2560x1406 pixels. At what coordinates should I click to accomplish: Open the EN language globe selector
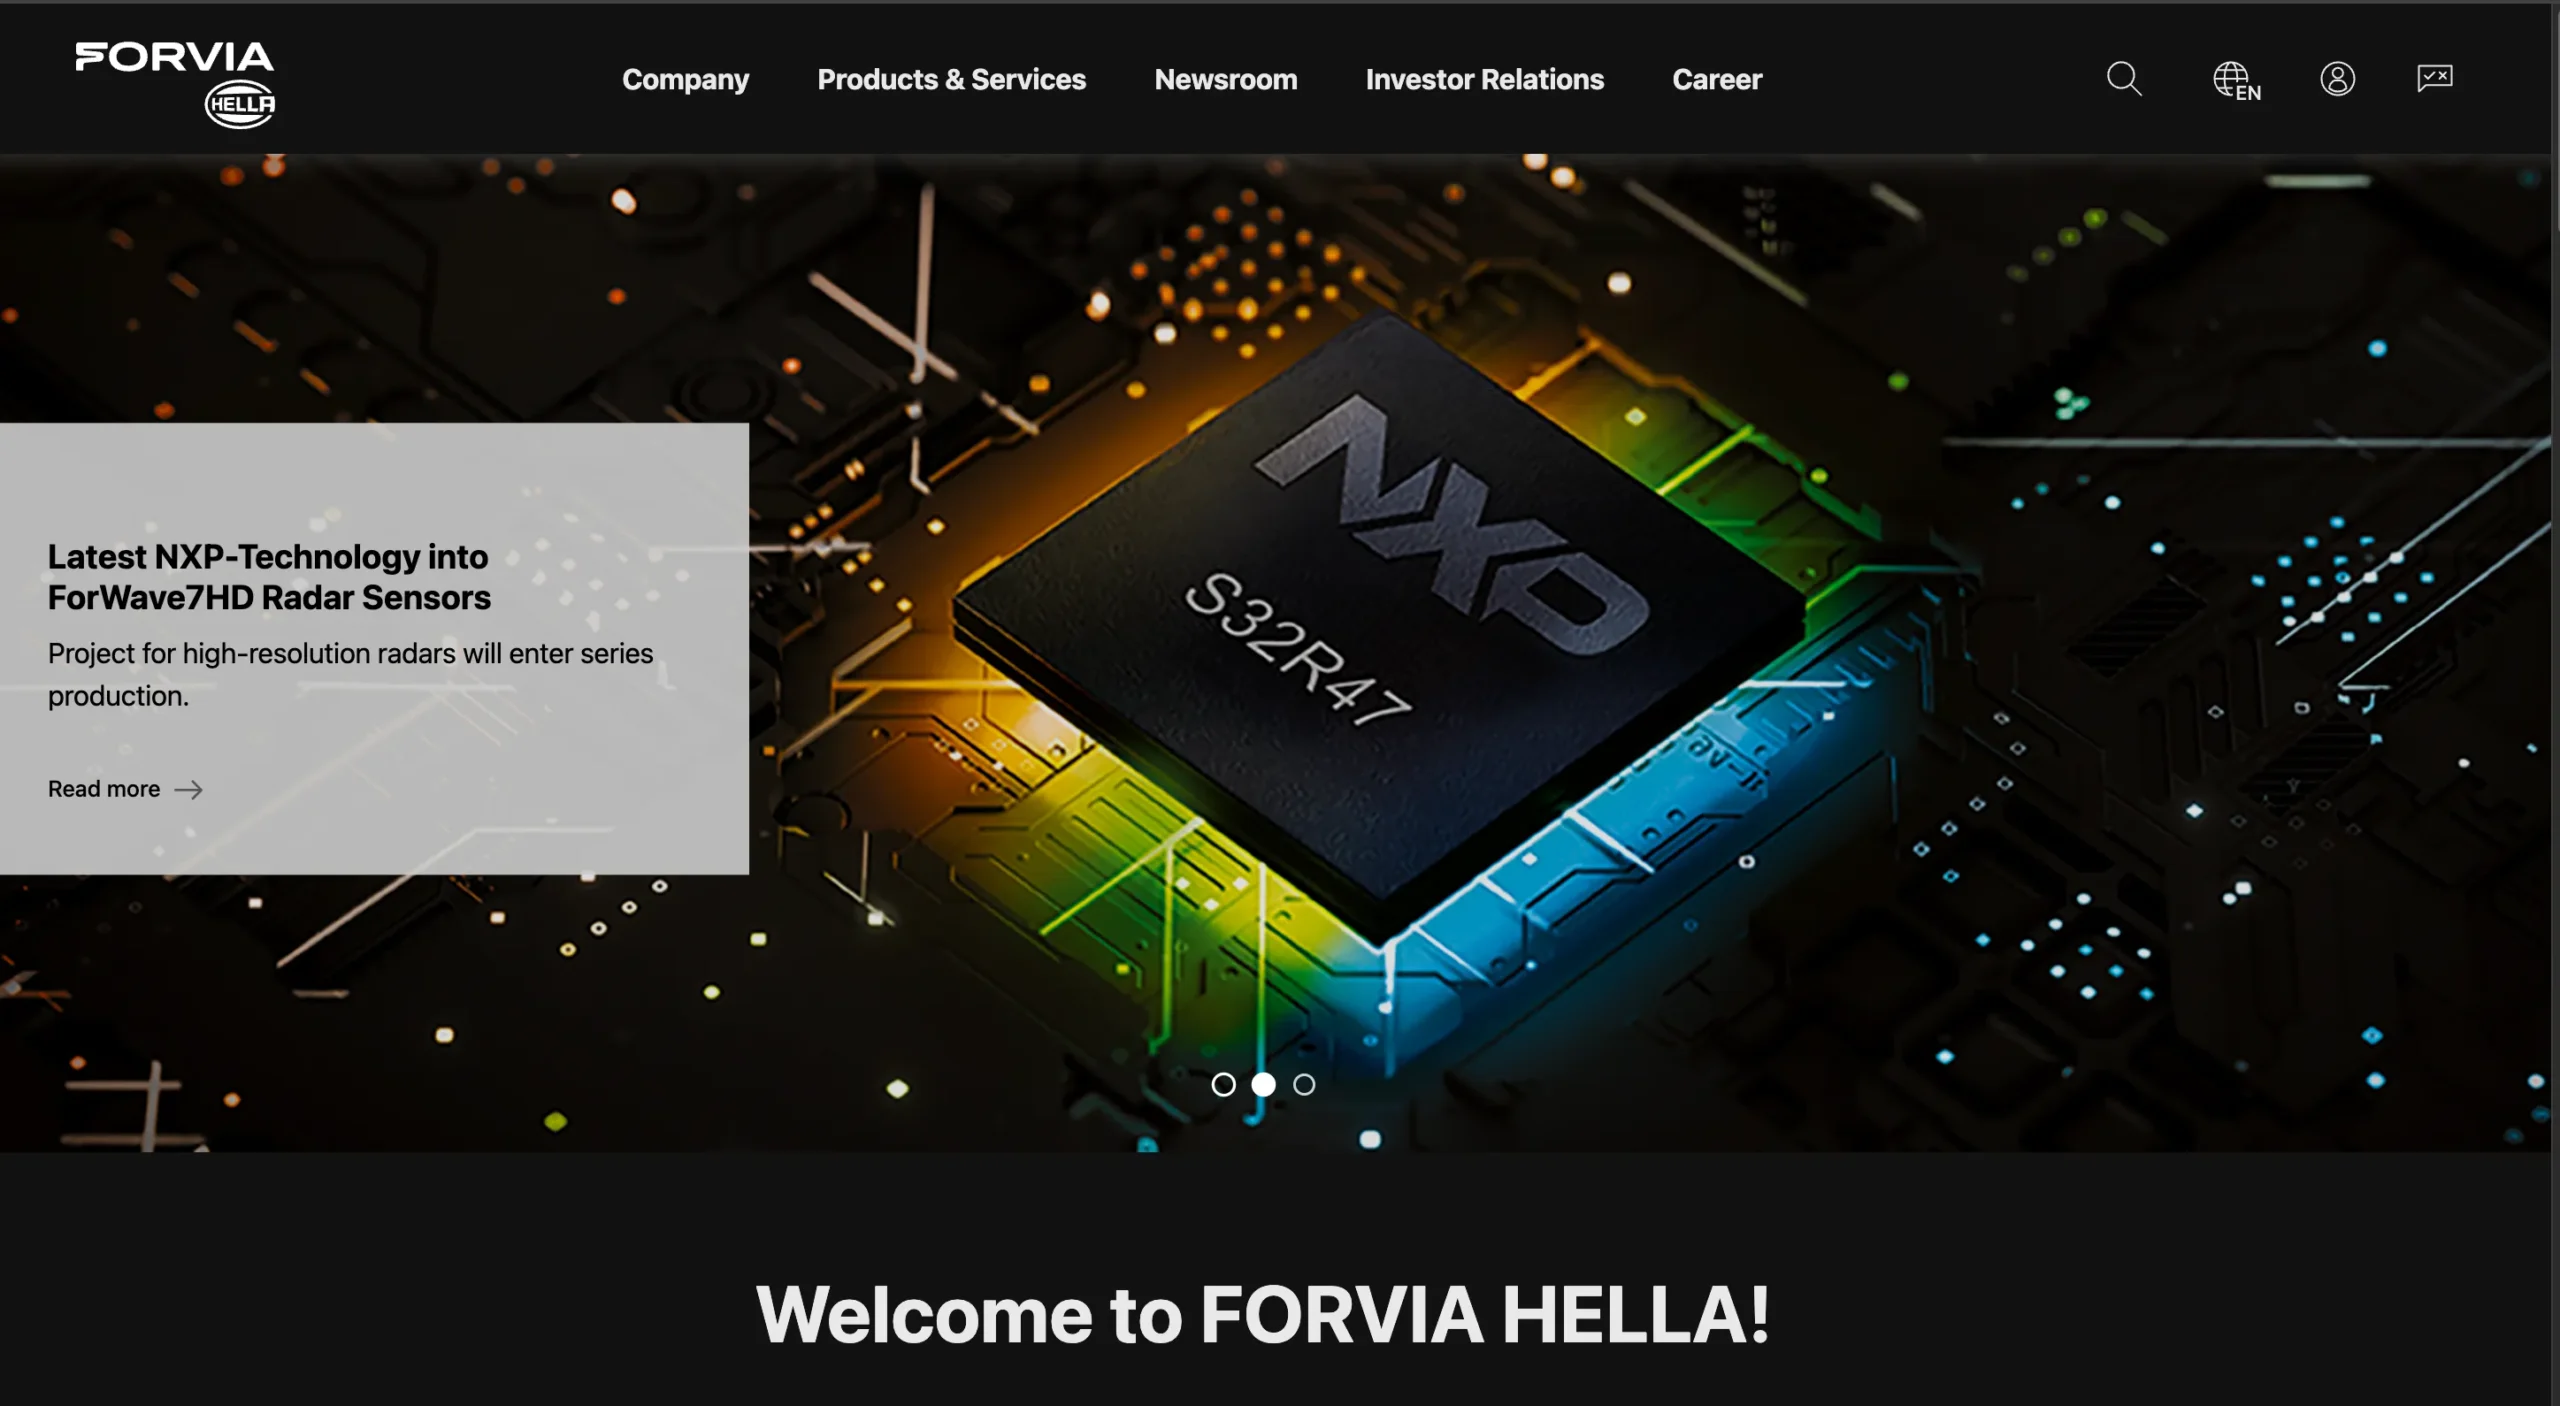2237,80
